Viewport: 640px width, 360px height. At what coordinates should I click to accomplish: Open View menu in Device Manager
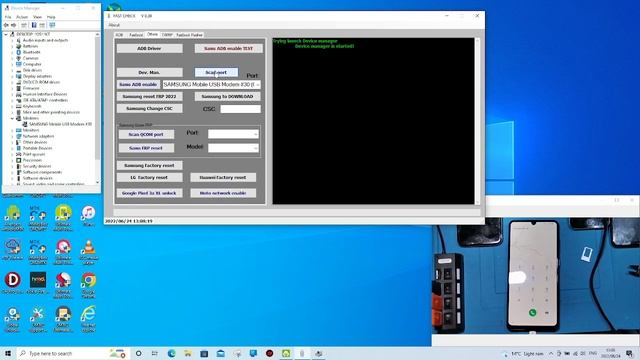click(x=37, y=17)
